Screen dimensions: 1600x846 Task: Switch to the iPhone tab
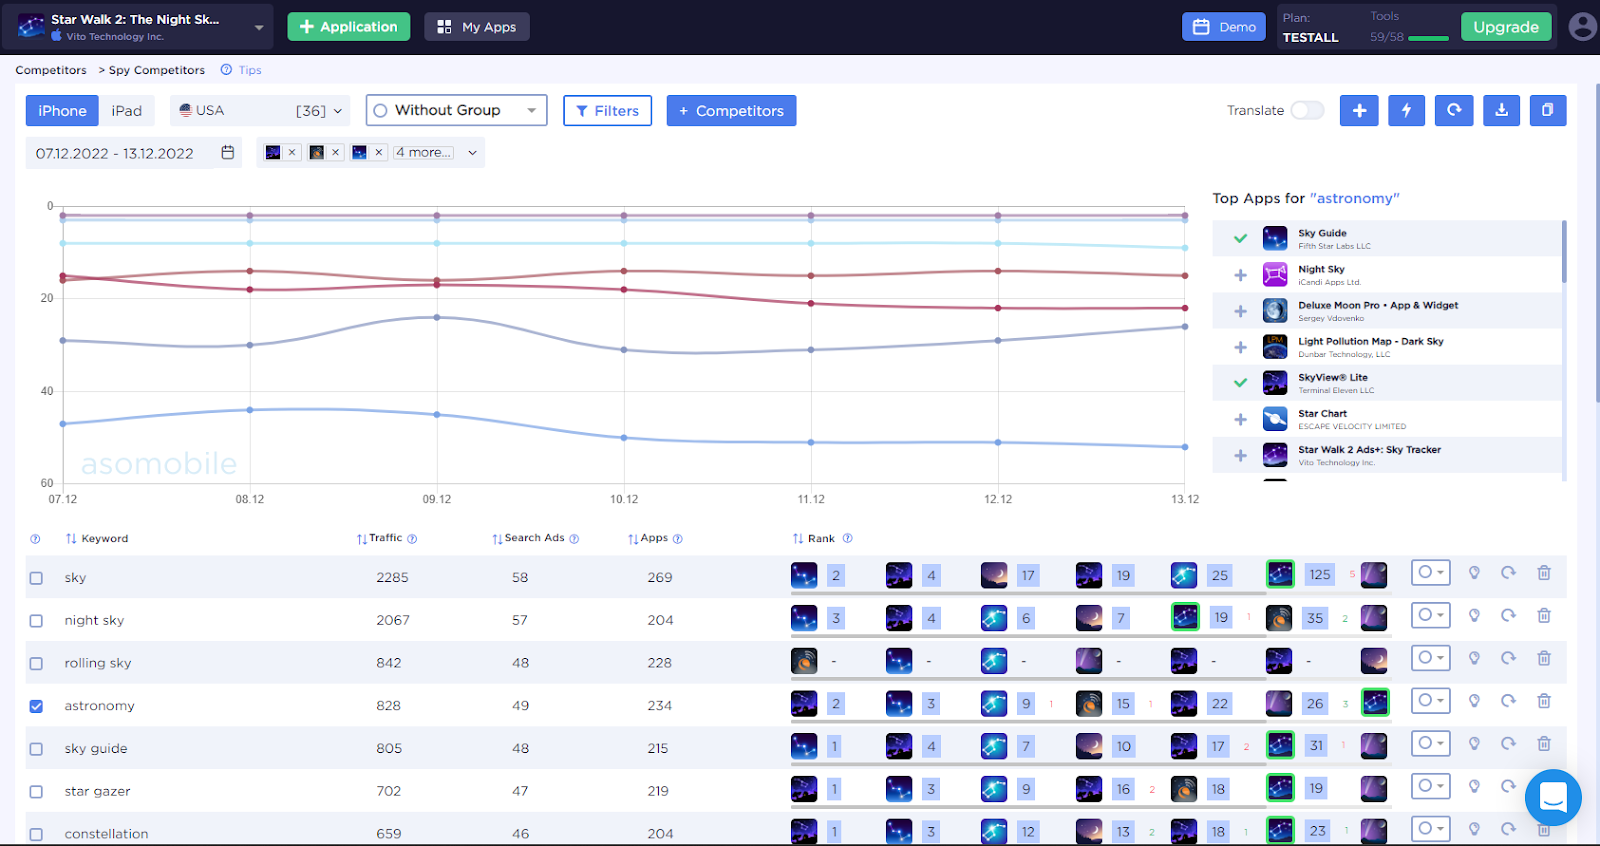coord(62,111)
